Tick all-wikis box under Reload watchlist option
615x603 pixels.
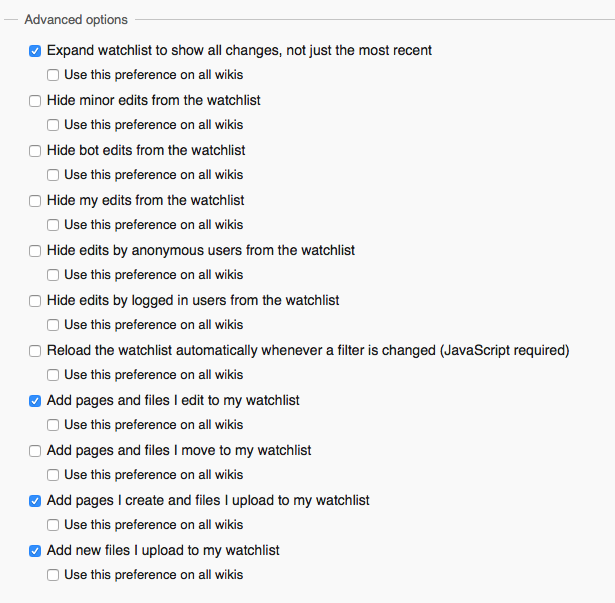pos(53,375)
